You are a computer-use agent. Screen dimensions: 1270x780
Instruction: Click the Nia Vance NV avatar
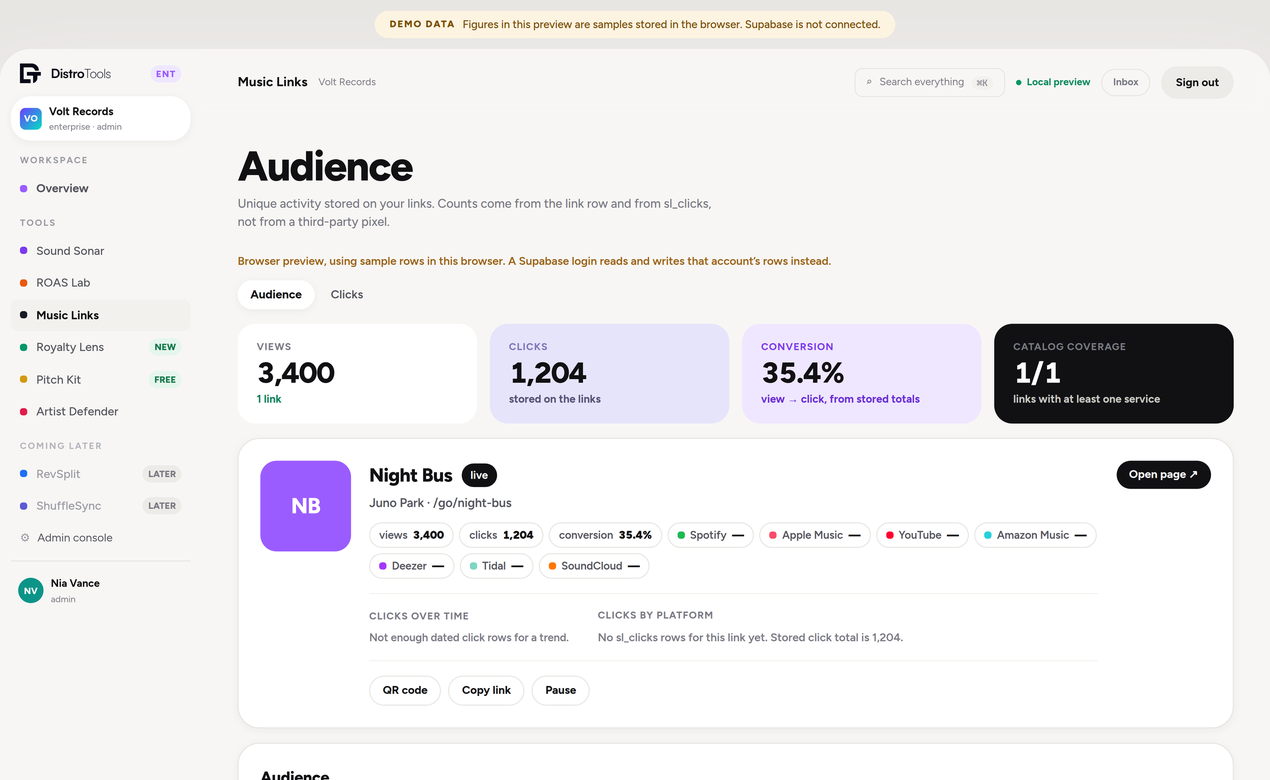31,591
